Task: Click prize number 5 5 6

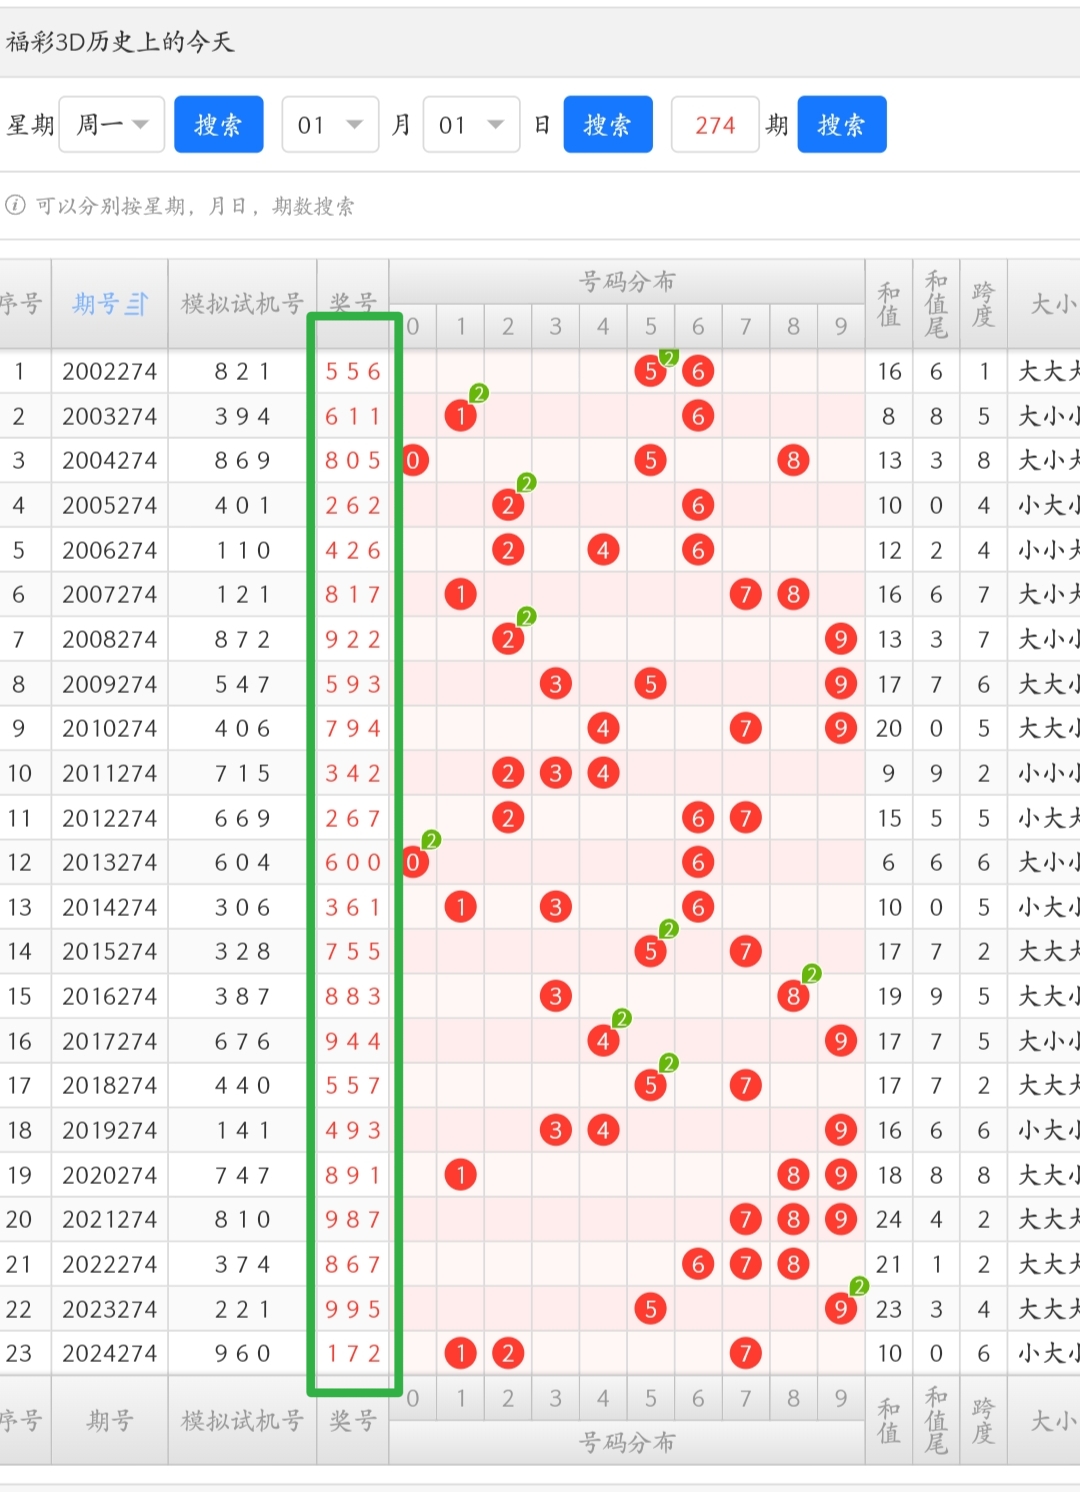Action: pyautogui.click(x=353, y=371)
